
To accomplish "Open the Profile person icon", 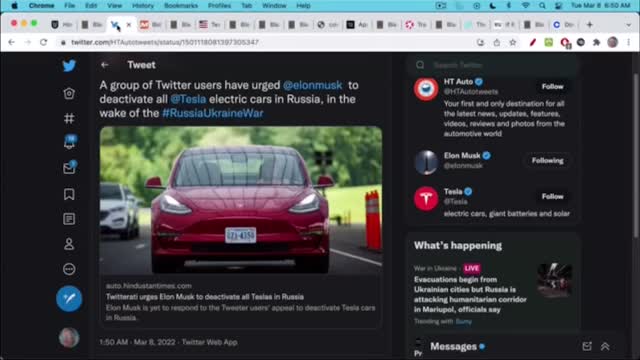I will 69,244.
